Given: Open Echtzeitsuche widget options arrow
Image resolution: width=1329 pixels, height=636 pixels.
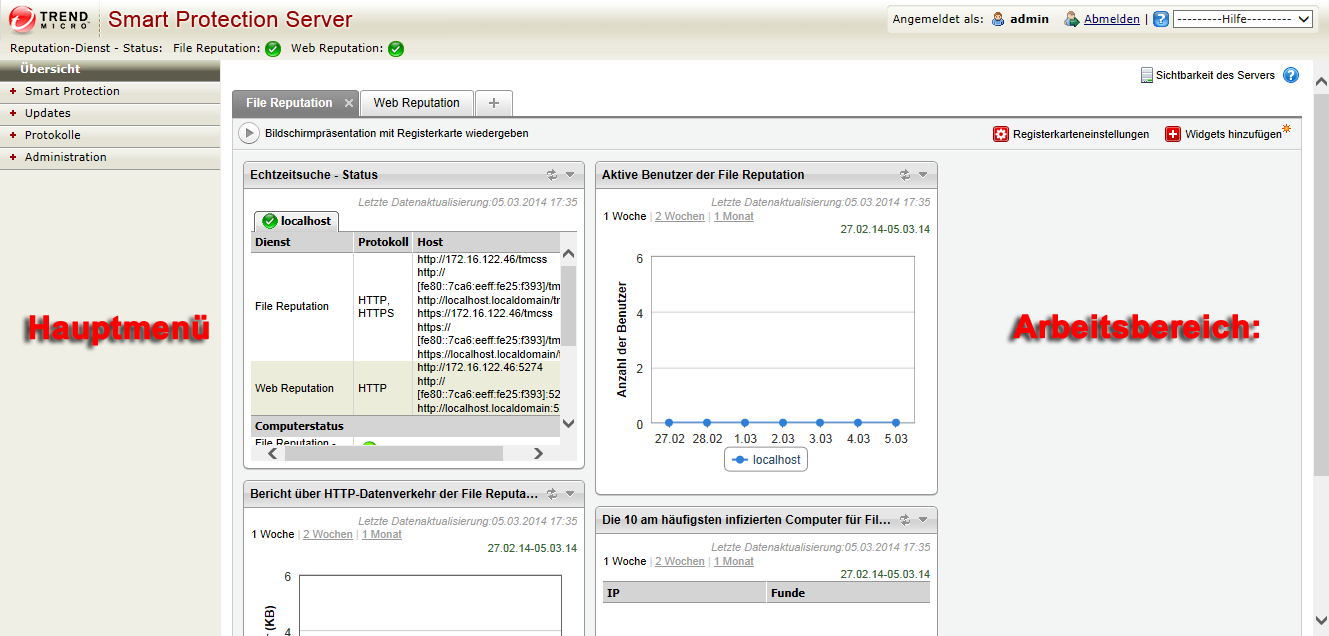Looking at the screenshot, I should [570, 174].
